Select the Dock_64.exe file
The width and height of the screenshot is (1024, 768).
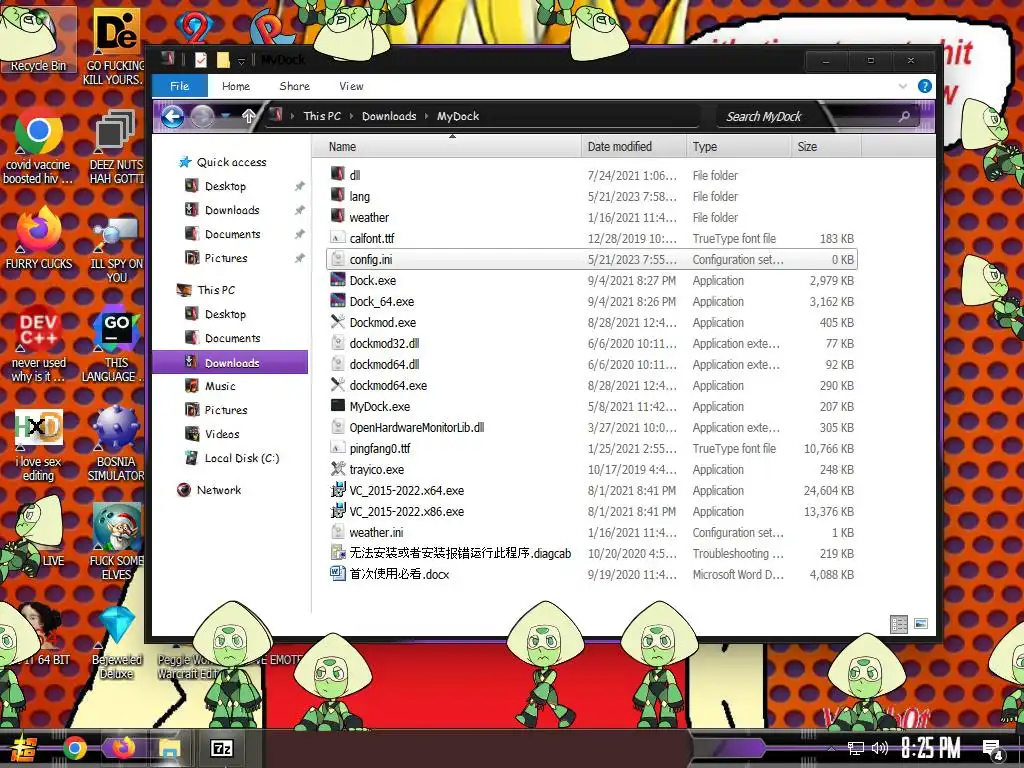(381, 301)
